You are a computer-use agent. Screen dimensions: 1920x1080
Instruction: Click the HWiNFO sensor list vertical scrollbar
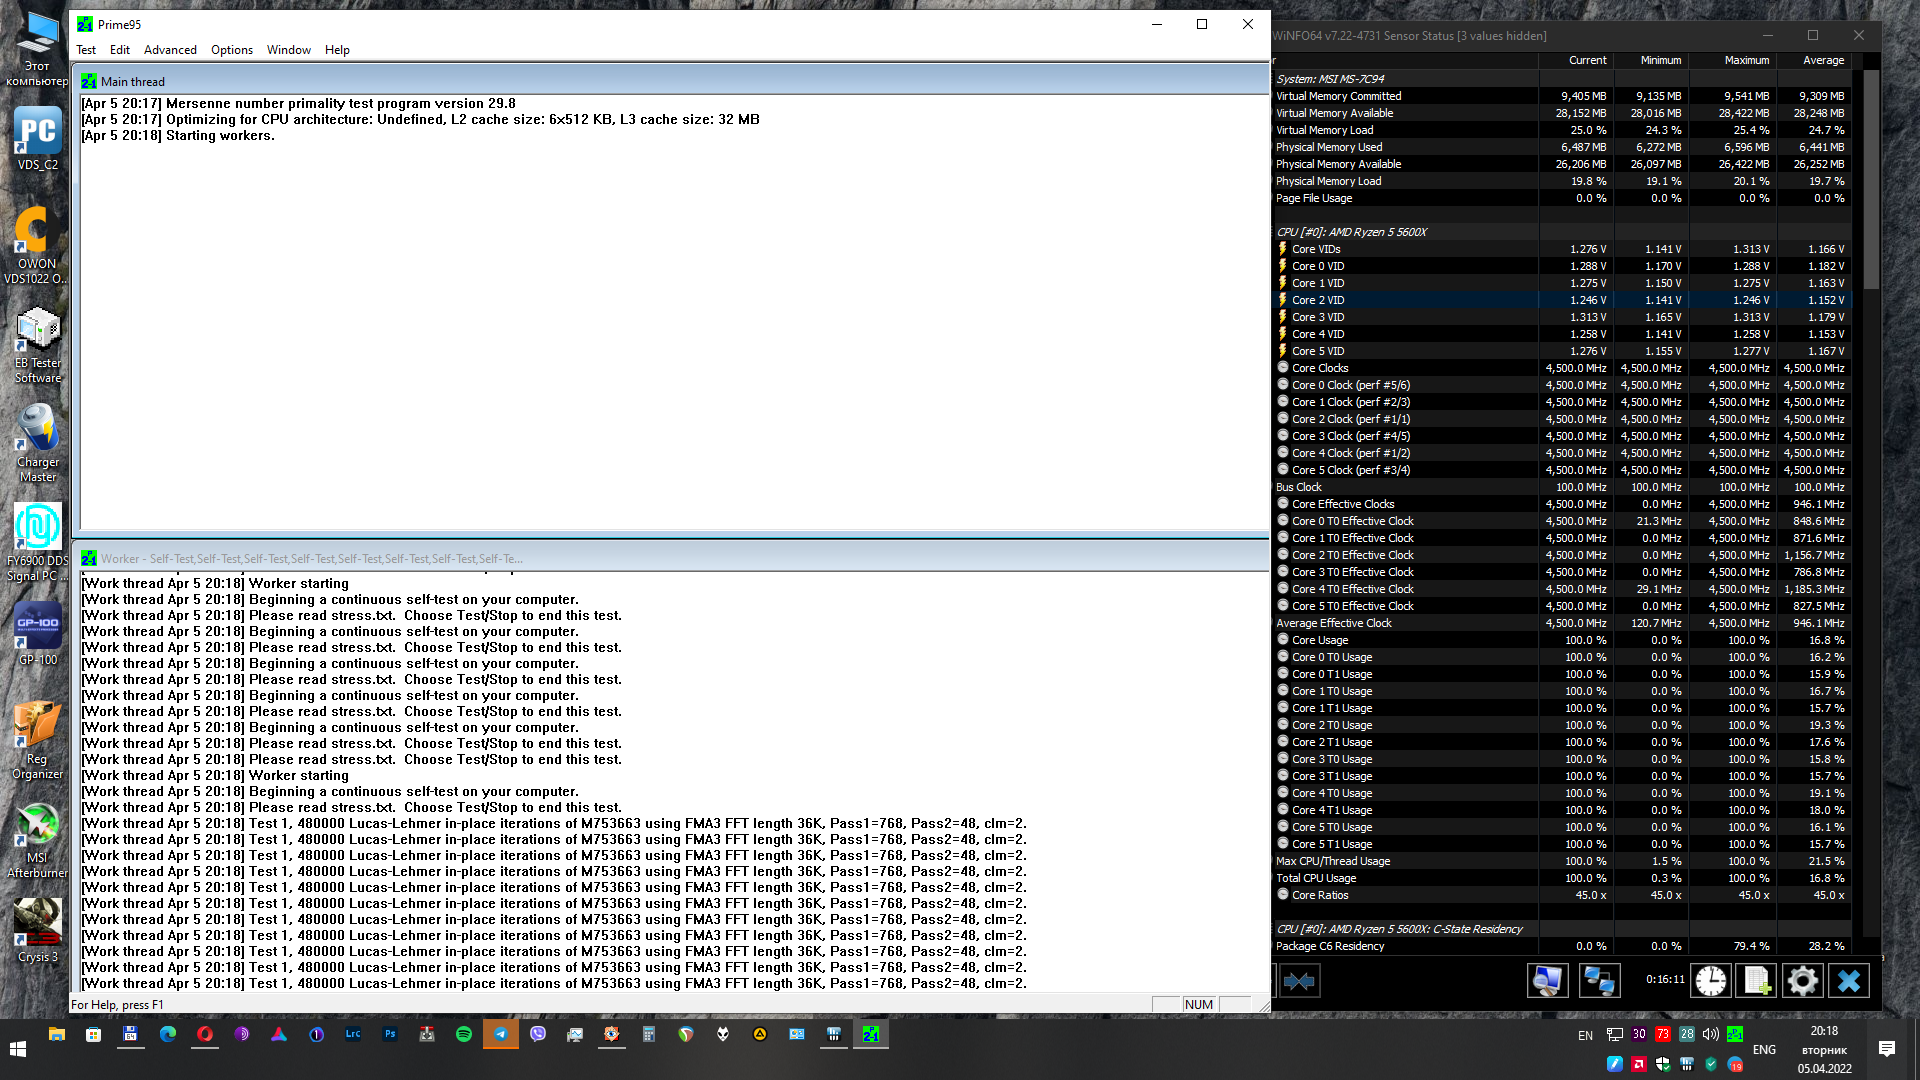[x=1871, y=180]
